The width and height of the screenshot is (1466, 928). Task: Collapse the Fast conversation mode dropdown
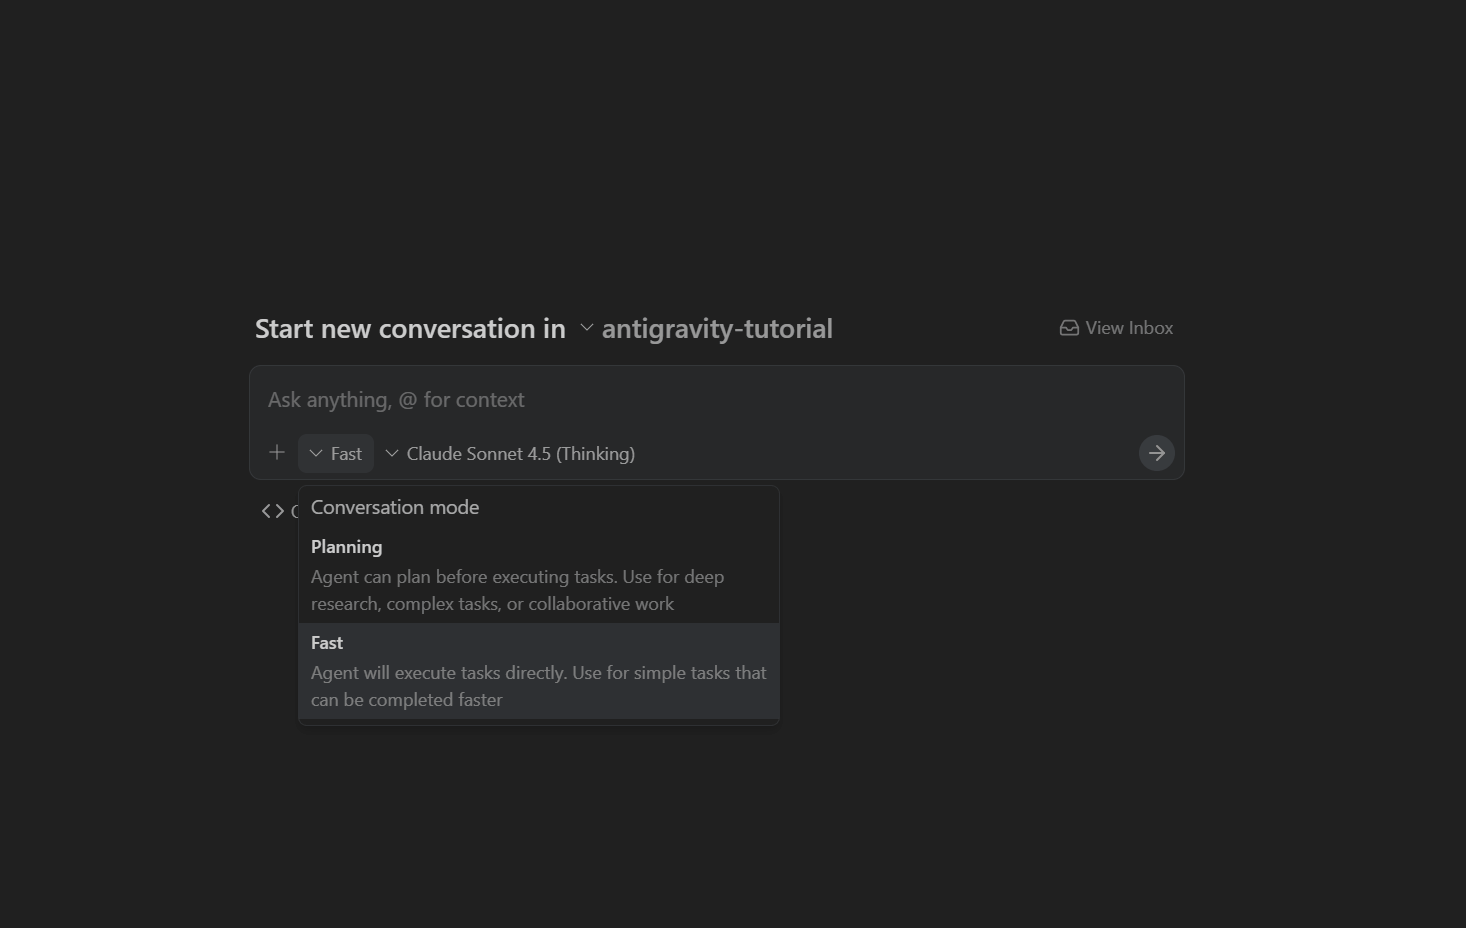tap(336, 454)
